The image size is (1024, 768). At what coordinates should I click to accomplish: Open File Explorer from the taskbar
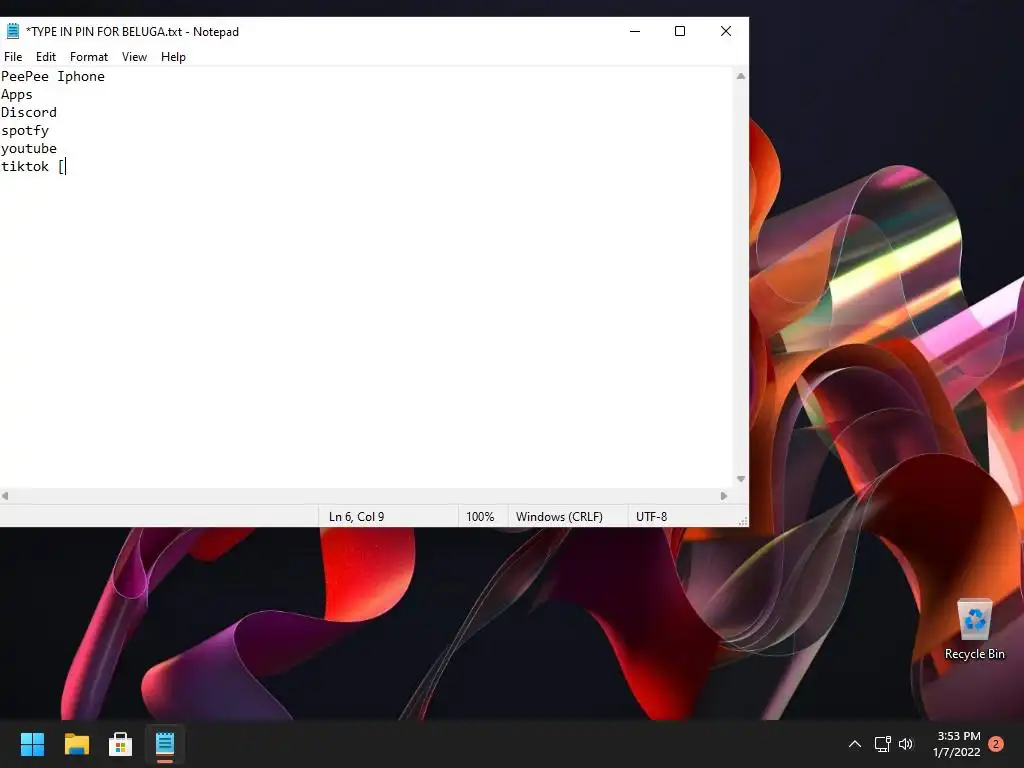(x=76, y=744)
